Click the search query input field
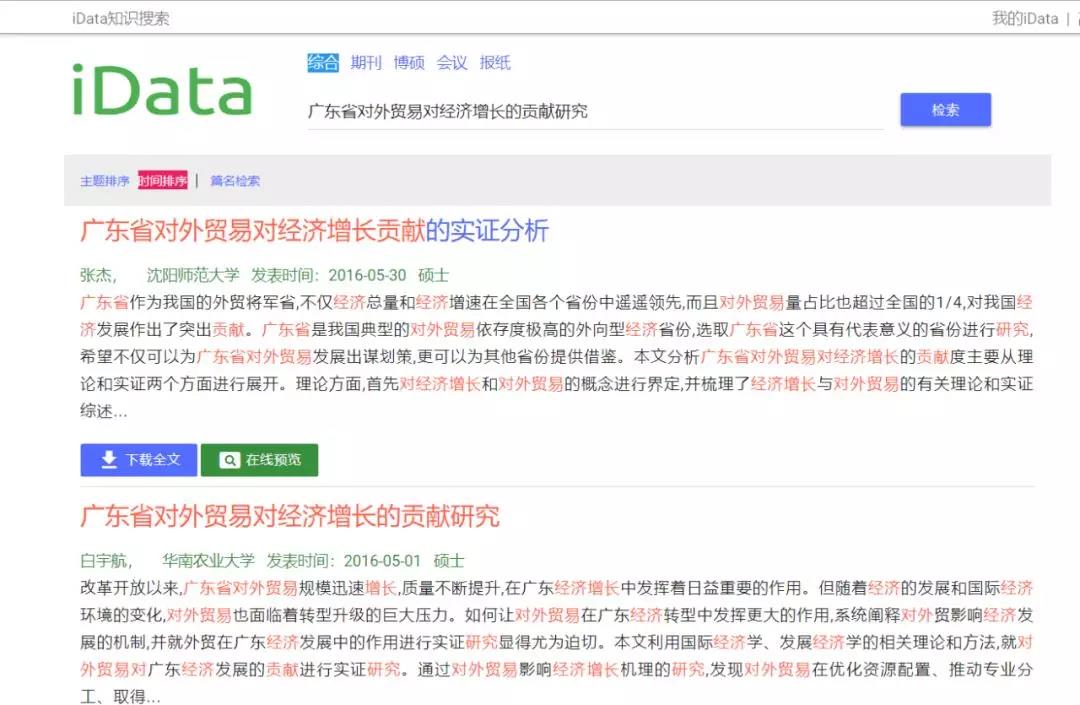The image size is (1080, 705). click(594, 111)
